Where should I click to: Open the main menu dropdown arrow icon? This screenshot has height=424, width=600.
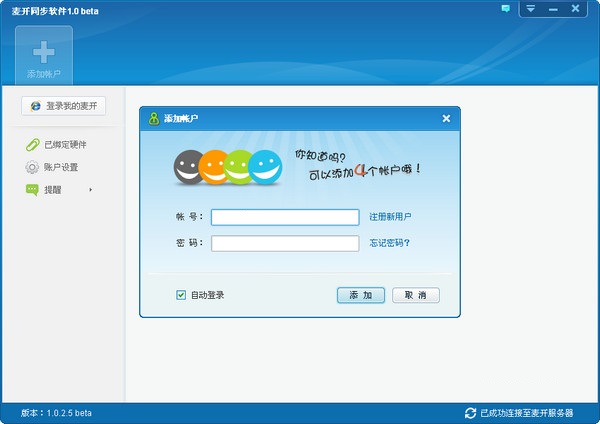click(x=530, y=8)
